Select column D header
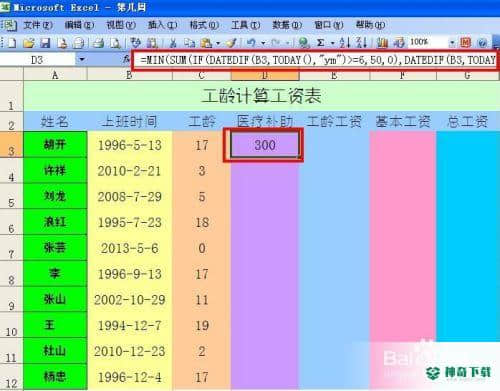500x391 pixels. (265, 75)
